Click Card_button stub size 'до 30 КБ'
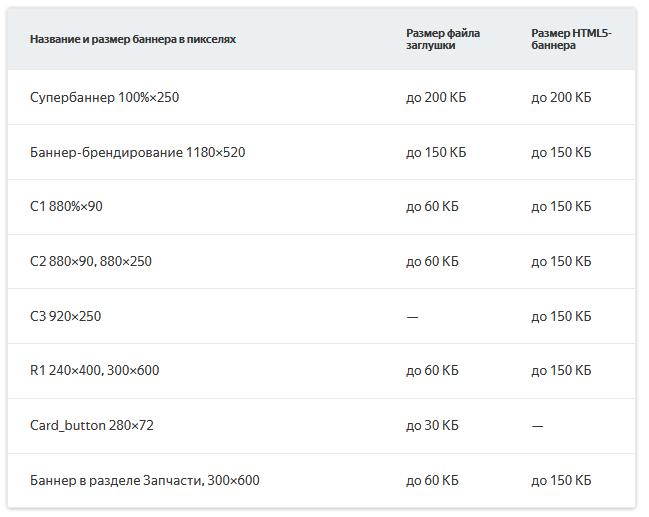 [432, 426]
